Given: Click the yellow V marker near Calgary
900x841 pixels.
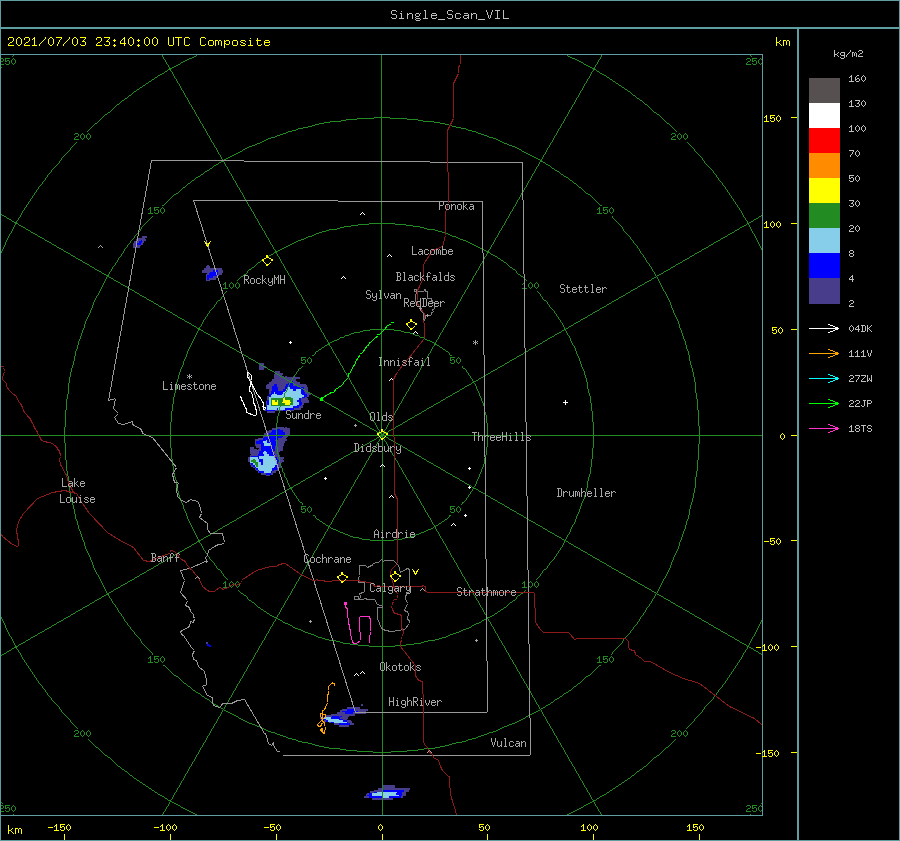Looking at the screenshot, I should click(x=415, y=572).
